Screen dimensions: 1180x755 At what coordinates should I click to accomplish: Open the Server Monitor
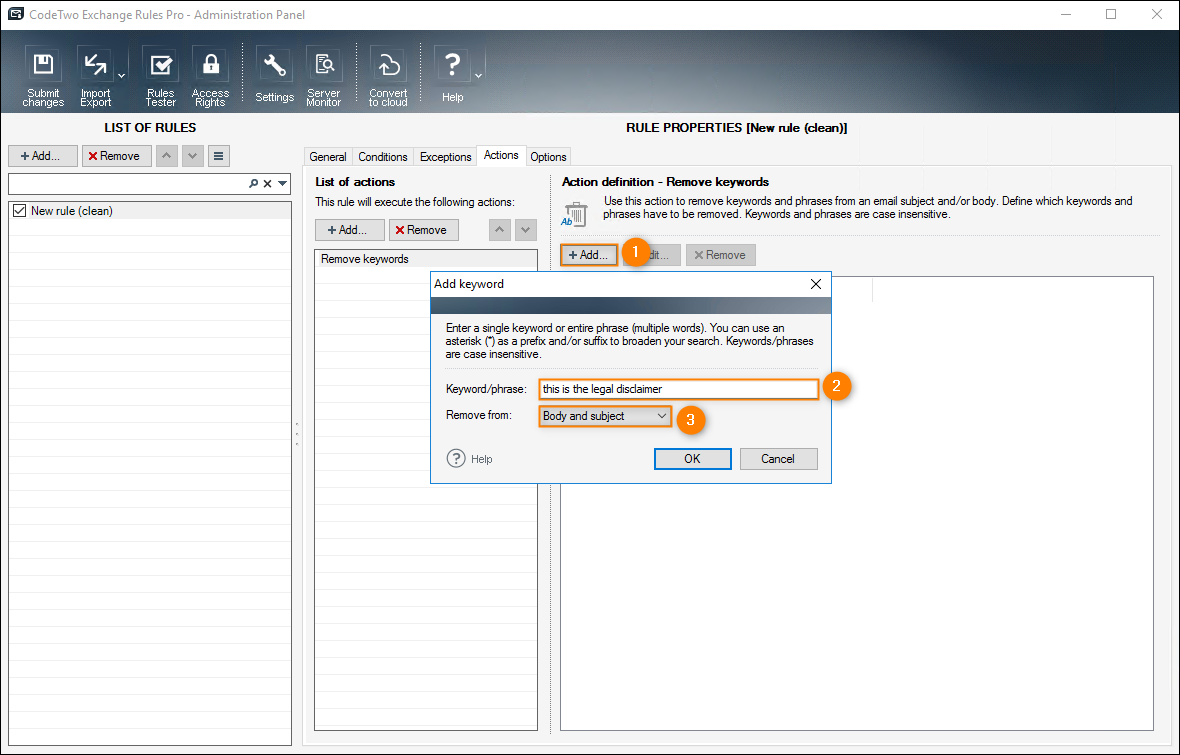pos(324,75)
